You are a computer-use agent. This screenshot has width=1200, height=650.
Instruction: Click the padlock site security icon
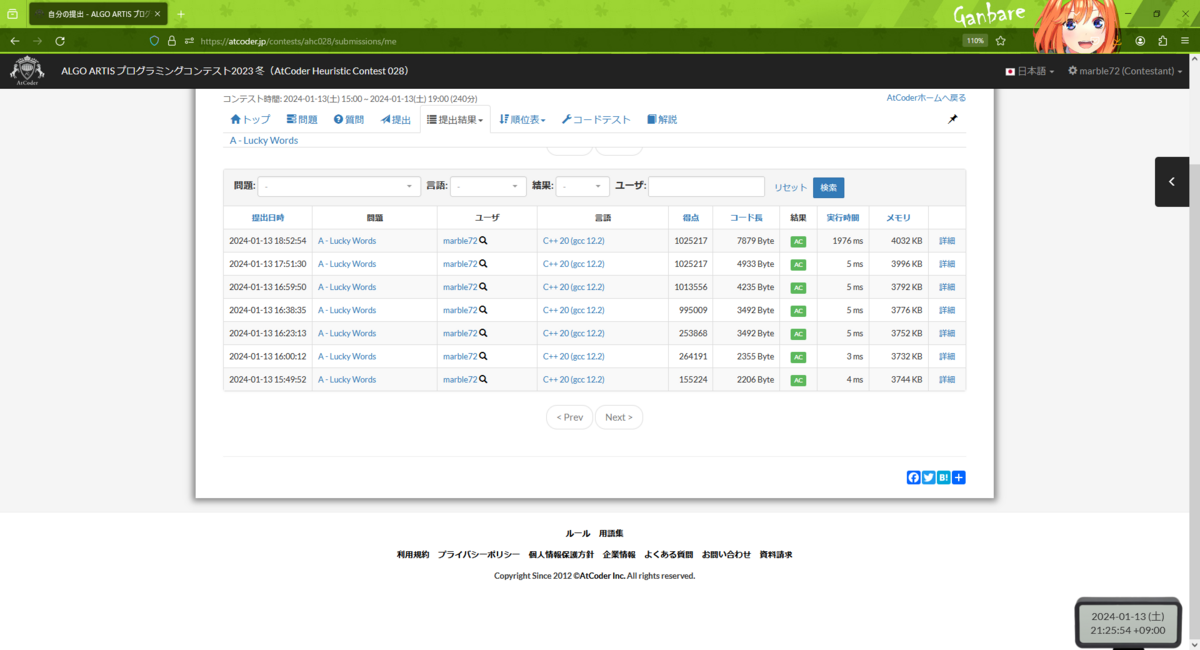pyautogui.click(x=171, y=41)
